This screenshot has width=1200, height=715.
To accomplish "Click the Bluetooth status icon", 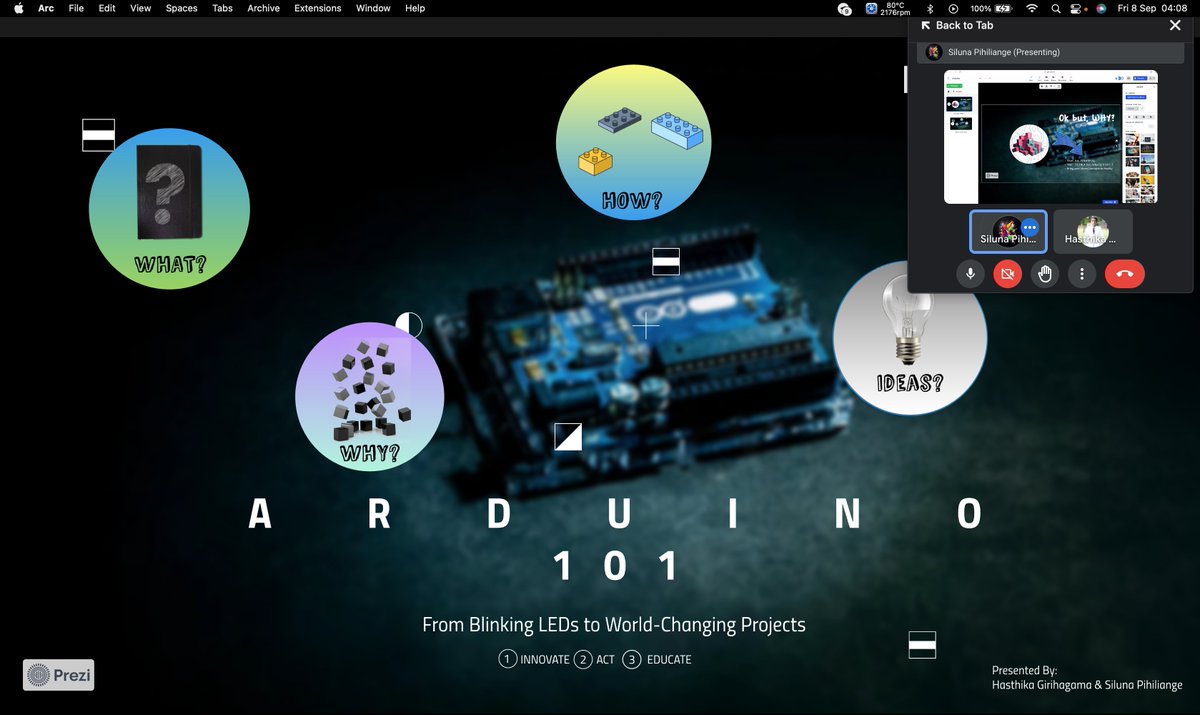I will point(928,8).
